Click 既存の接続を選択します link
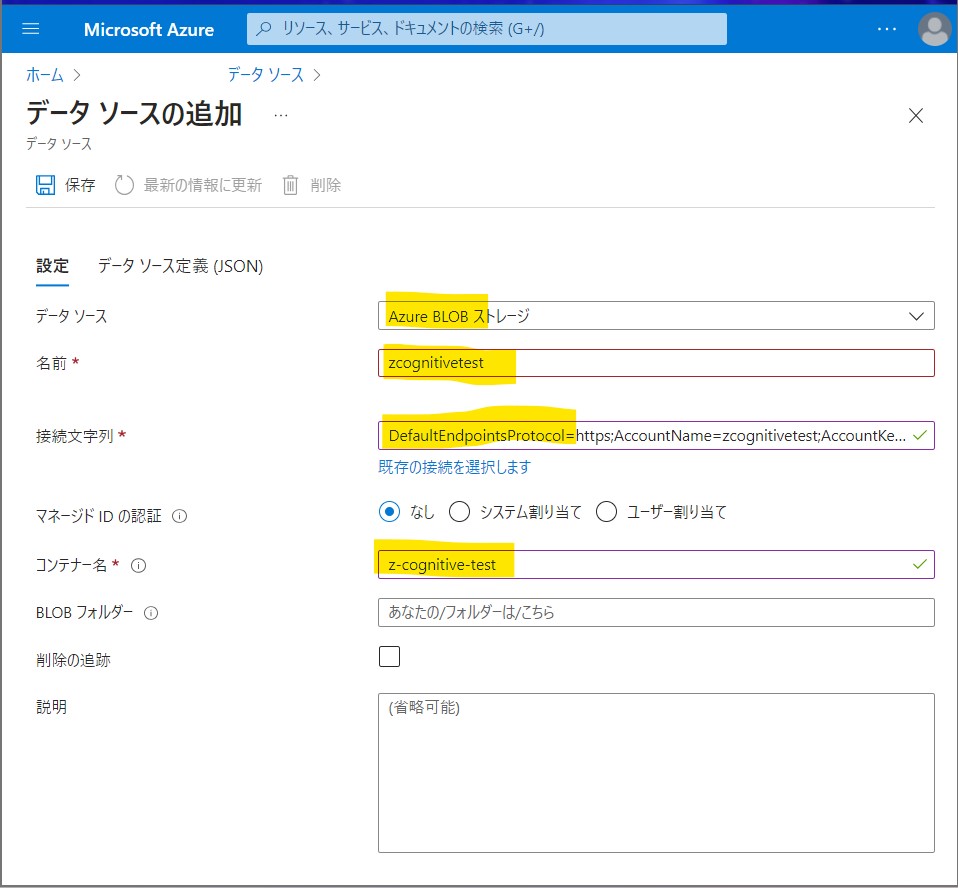Image resolution: width=958 pixels, height=888 pixels. 455,467
